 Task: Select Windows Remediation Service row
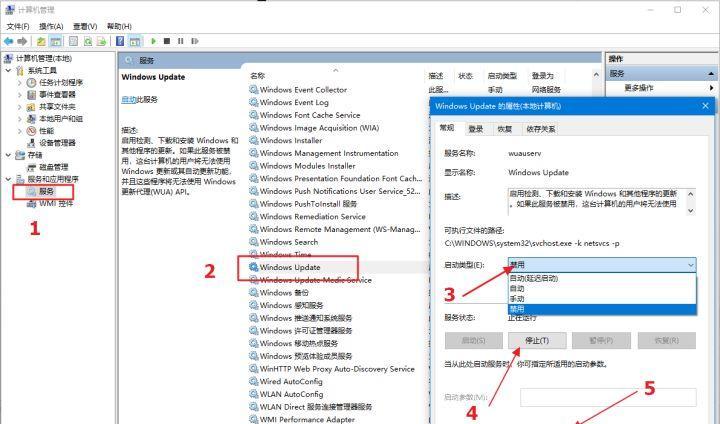click(307, 217)
